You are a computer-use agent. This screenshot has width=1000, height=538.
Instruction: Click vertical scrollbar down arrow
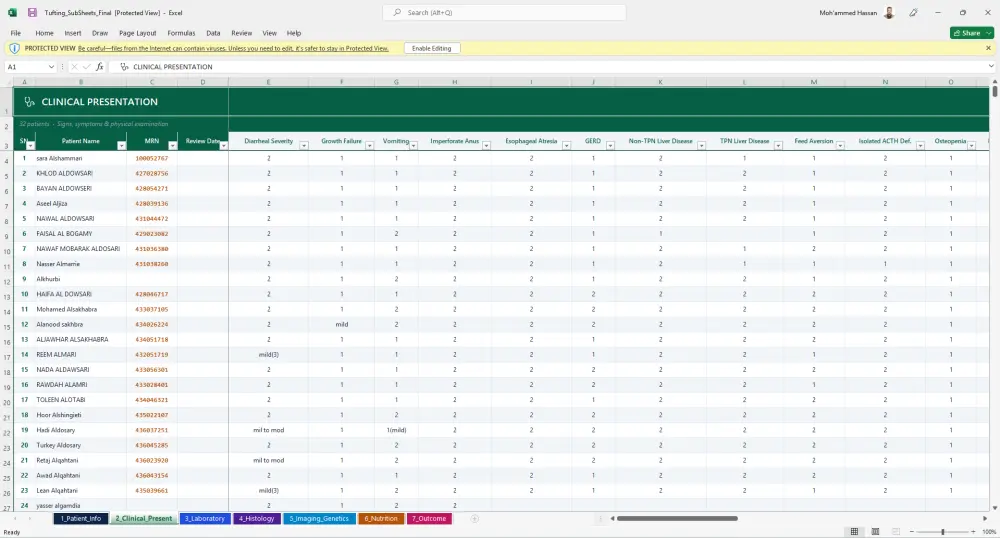point(994,508)
